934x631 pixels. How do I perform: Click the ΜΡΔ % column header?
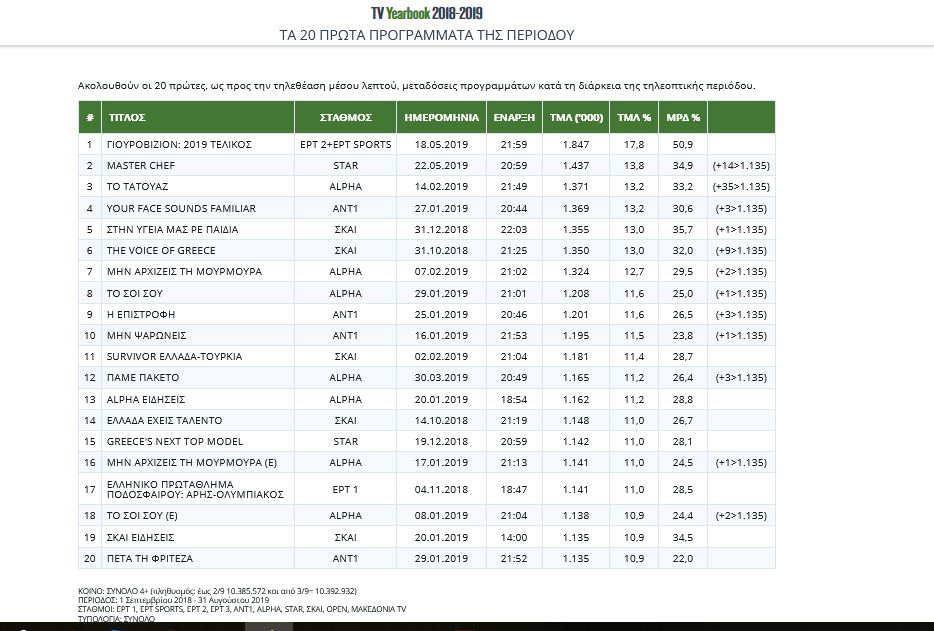coord(682,117)
